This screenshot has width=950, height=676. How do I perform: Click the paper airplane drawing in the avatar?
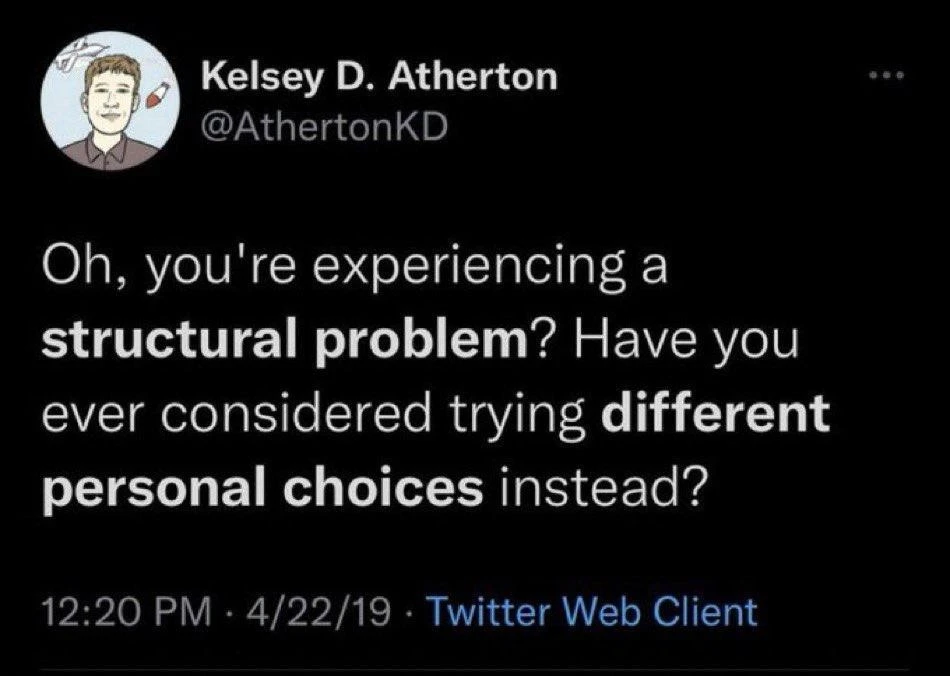pos(82,57)
